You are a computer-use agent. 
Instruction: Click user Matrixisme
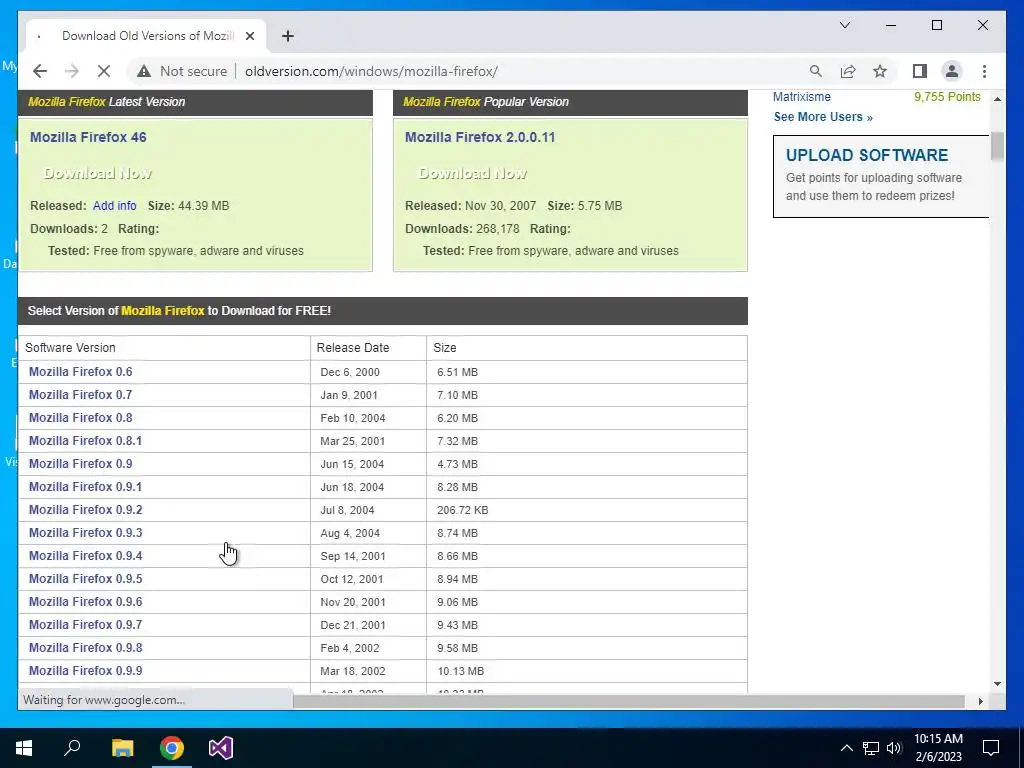click(802, 97)
